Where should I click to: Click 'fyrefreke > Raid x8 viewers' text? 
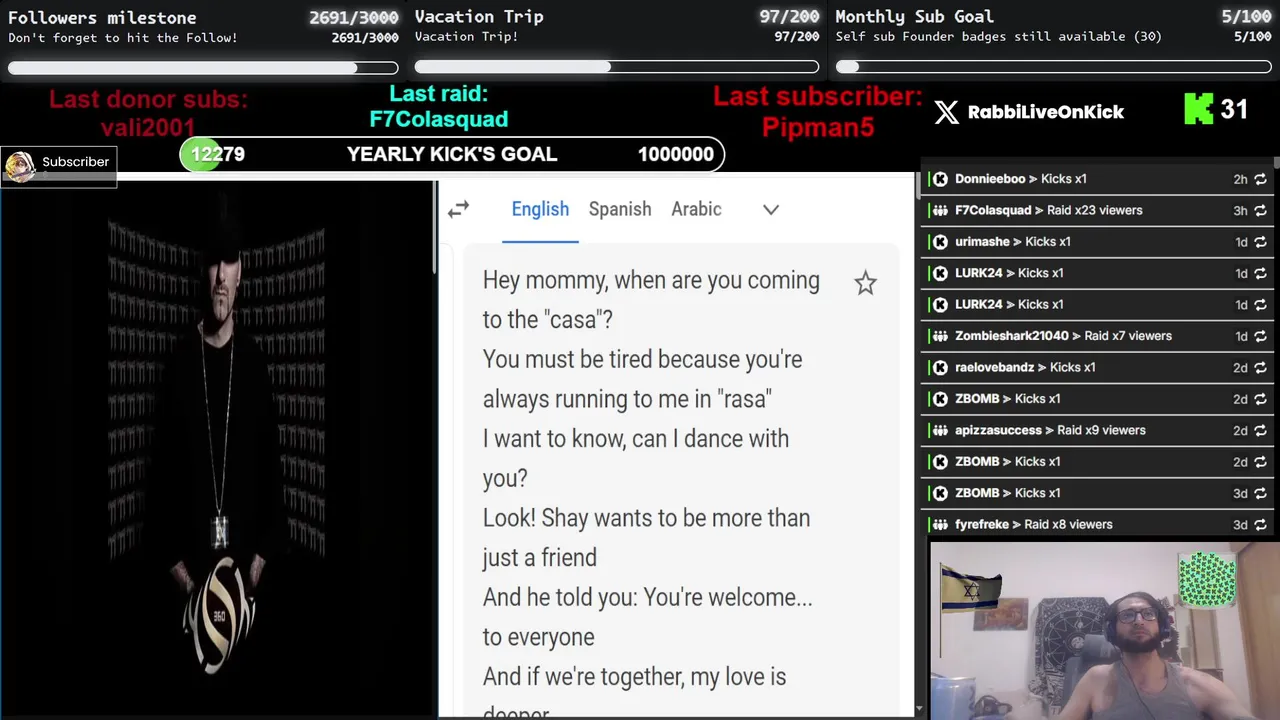(x=1034, y=524)
